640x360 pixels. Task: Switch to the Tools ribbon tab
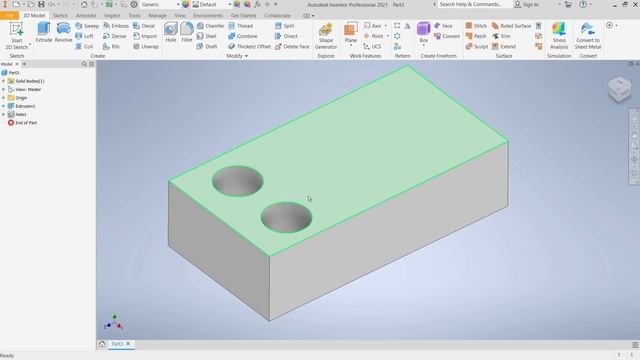(x=134, y=16)
